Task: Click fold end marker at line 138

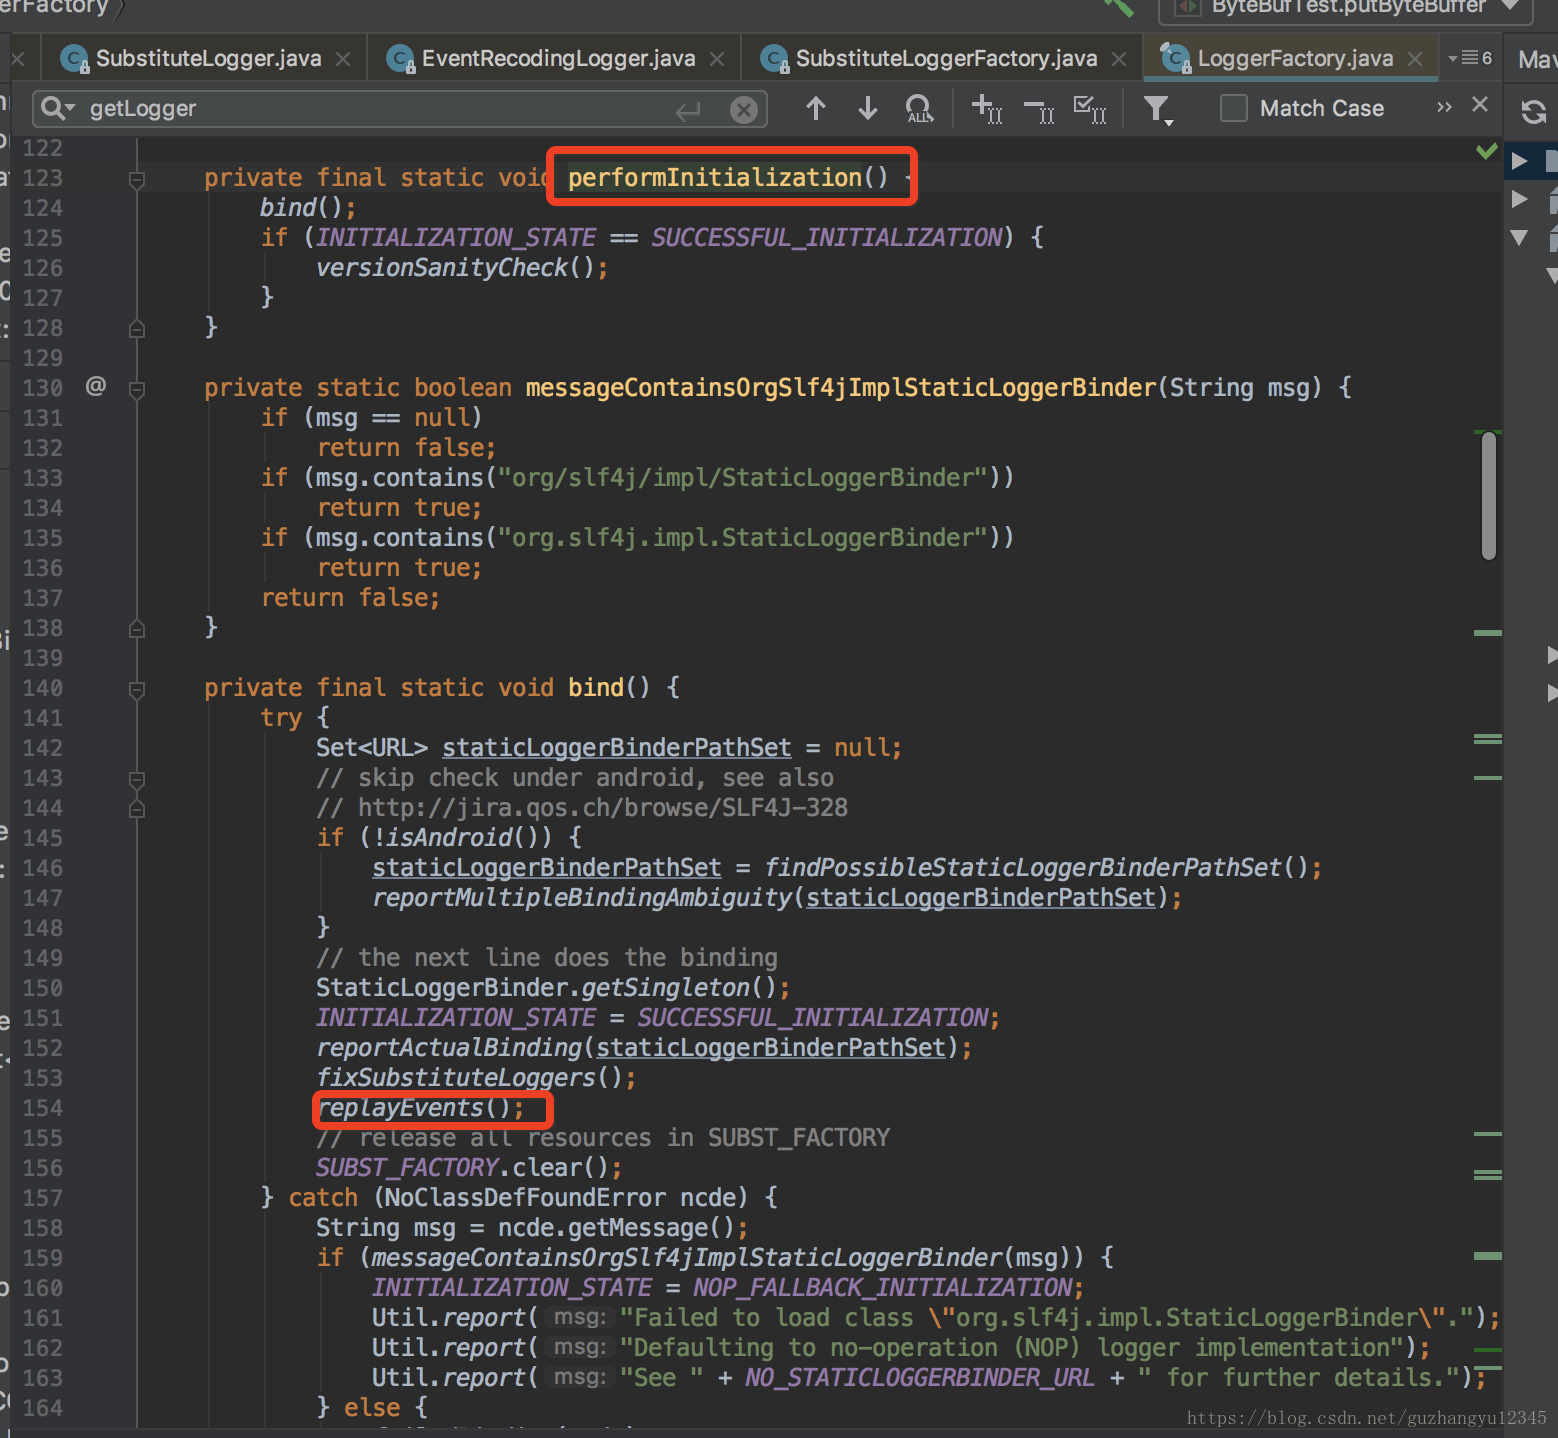Action: pos(137,628)
